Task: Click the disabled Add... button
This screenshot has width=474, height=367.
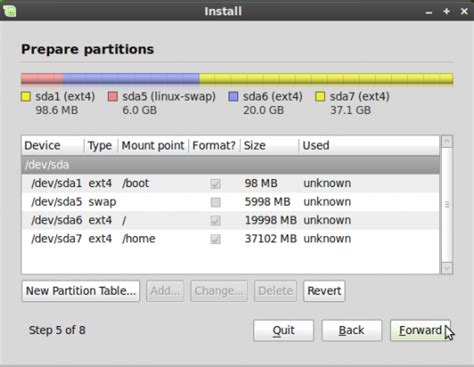Action: 165,291
